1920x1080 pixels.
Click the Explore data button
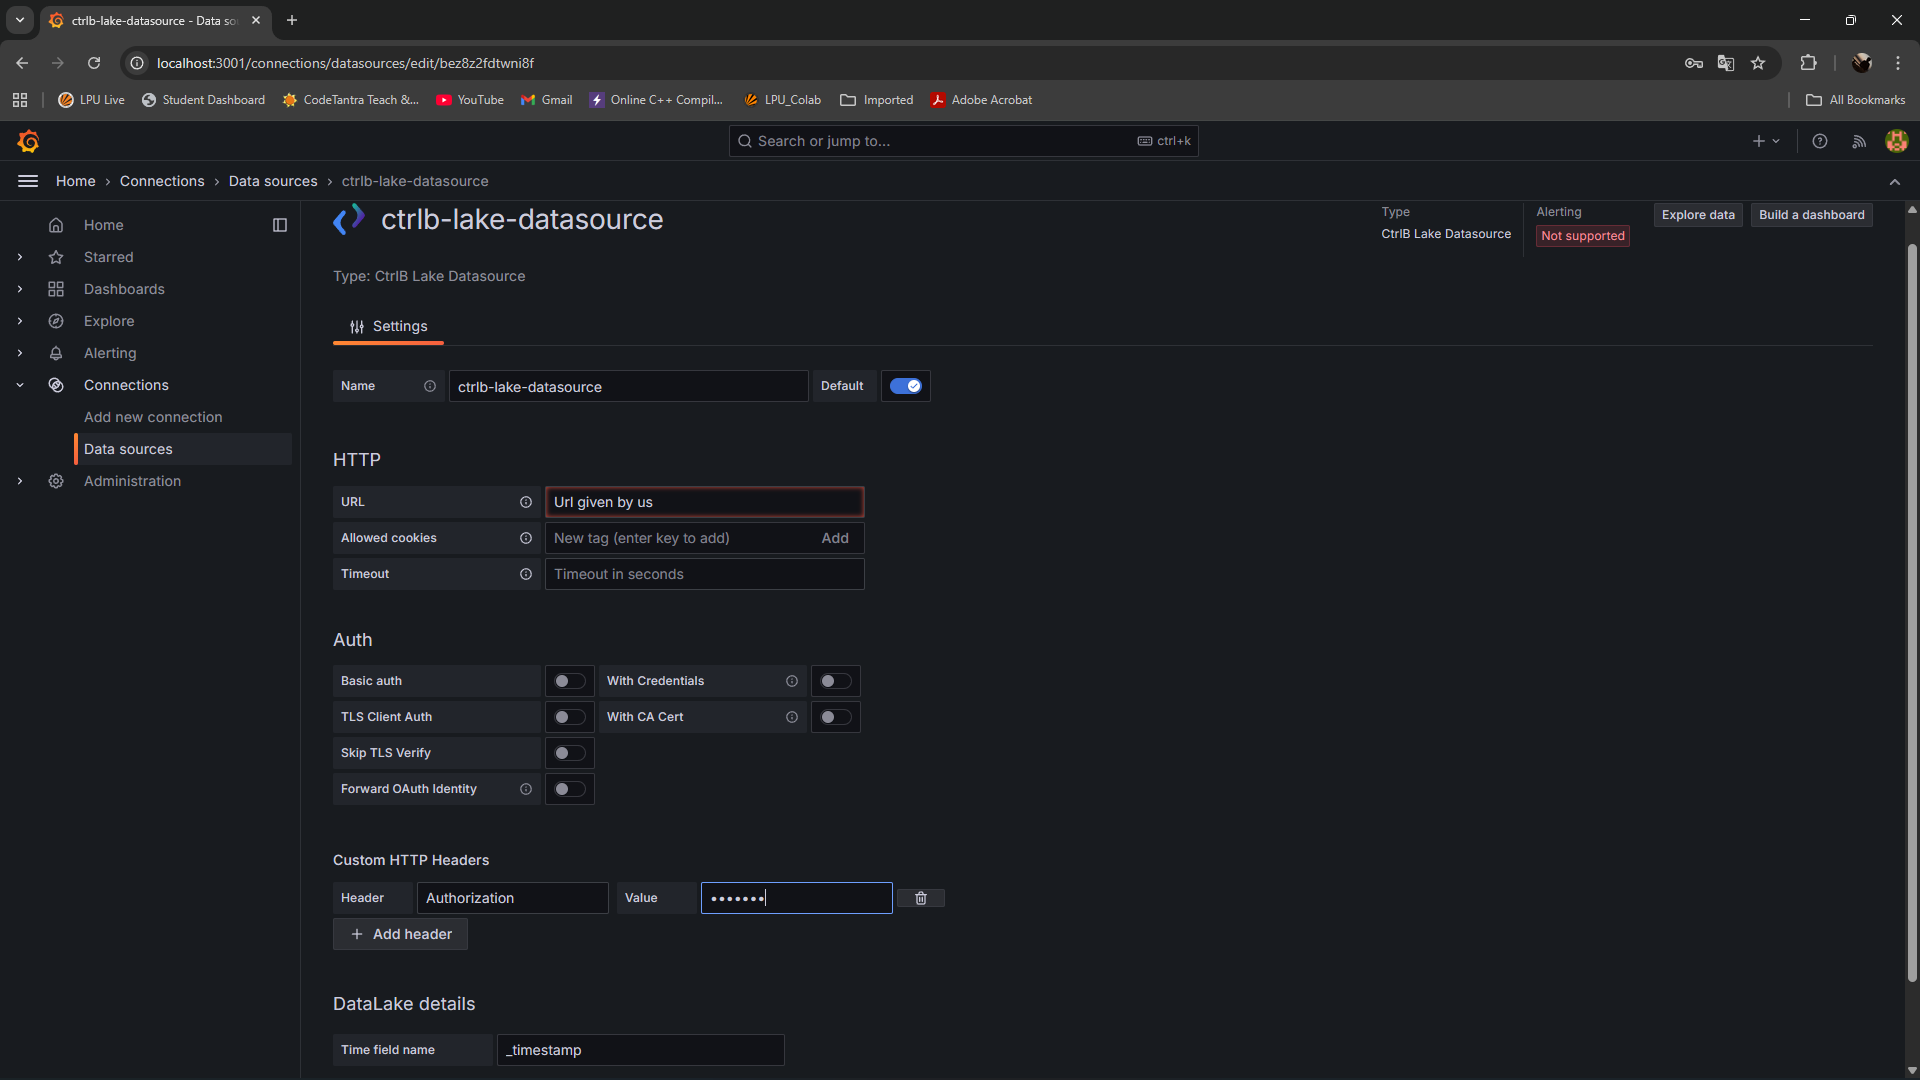1697,215
